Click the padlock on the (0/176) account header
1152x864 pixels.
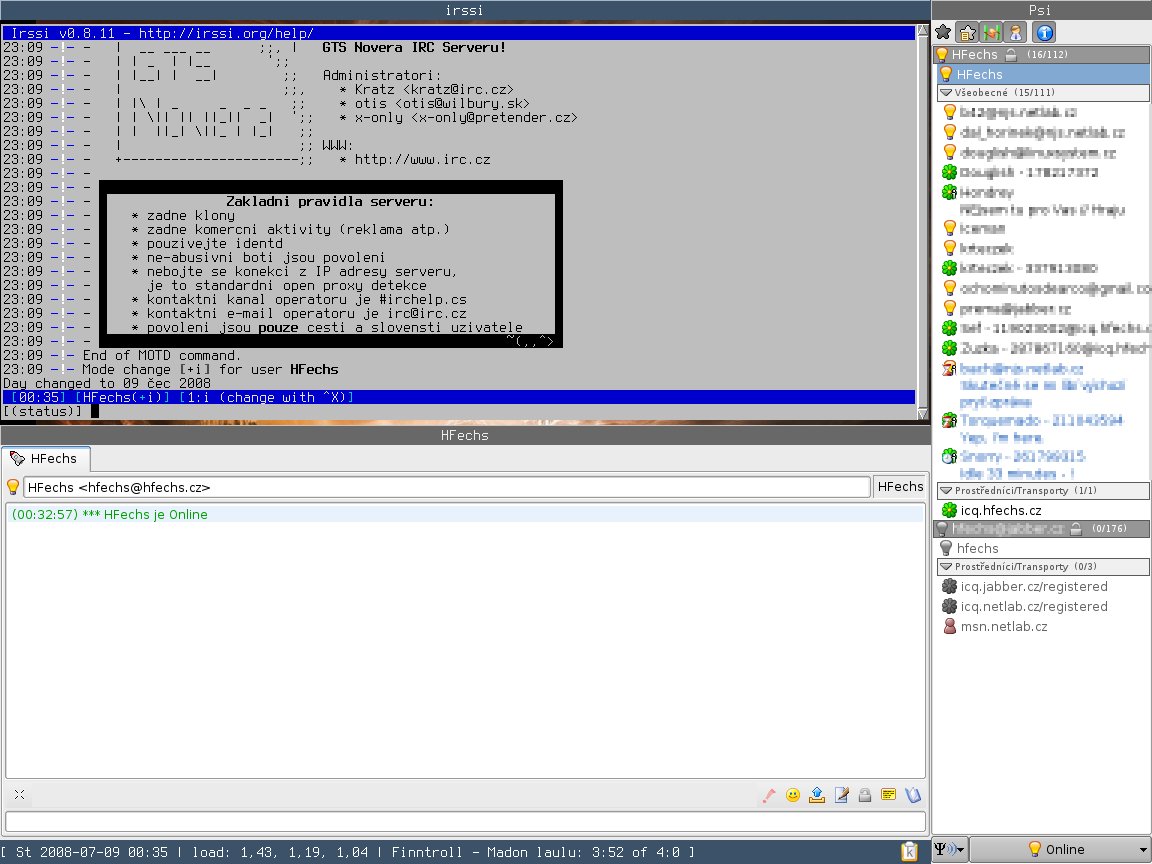[x=1076, y=528]
